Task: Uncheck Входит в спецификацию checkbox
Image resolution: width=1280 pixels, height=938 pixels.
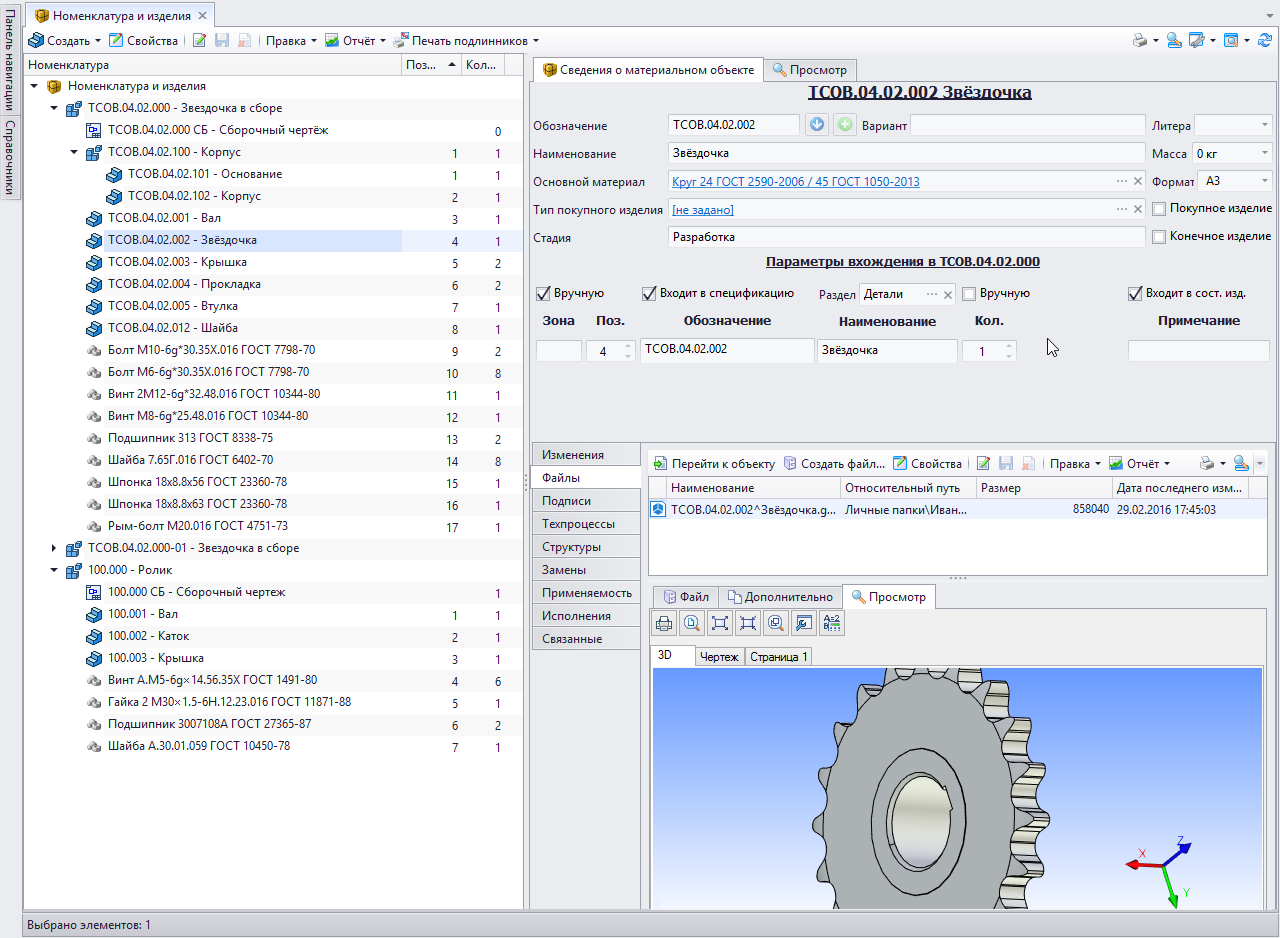Action: (649, 294)
